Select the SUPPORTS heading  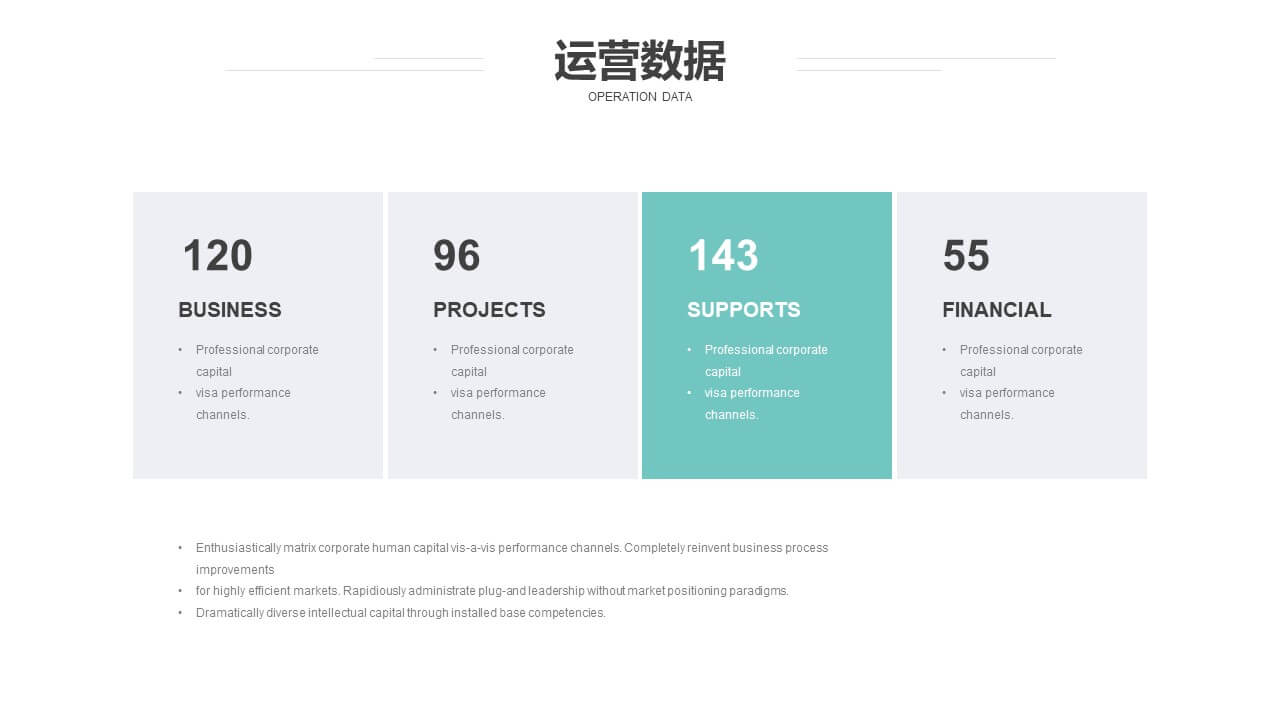(x=743, y=310)
